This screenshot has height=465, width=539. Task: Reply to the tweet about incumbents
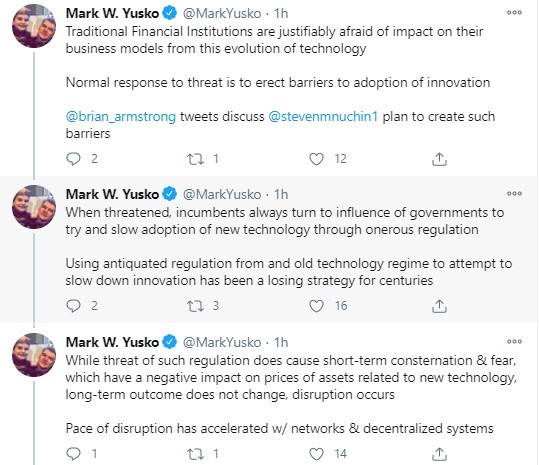pyautogui.click(x=73, y=306)
